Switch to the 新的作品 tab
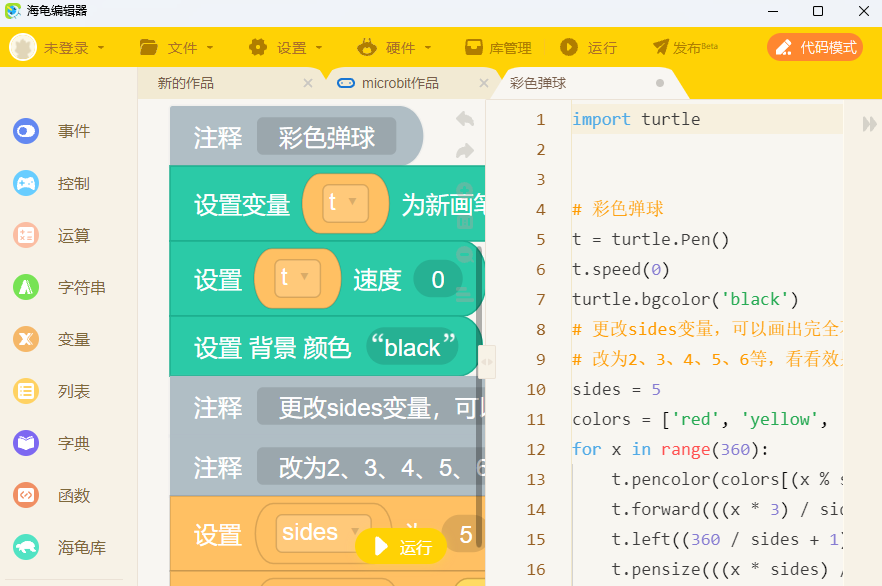 click(x=186, y=83)
